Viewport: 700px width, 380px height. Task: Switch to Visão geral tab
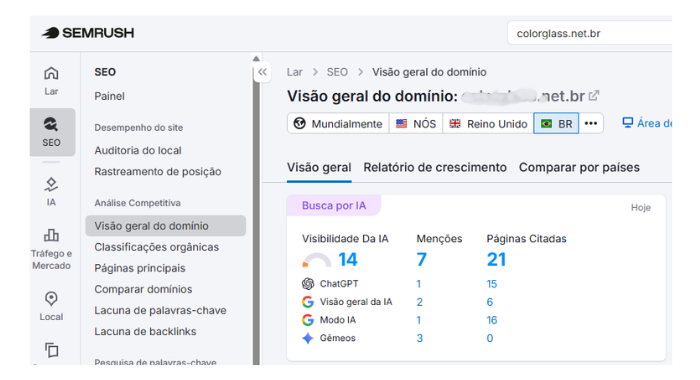coord(319,167)
